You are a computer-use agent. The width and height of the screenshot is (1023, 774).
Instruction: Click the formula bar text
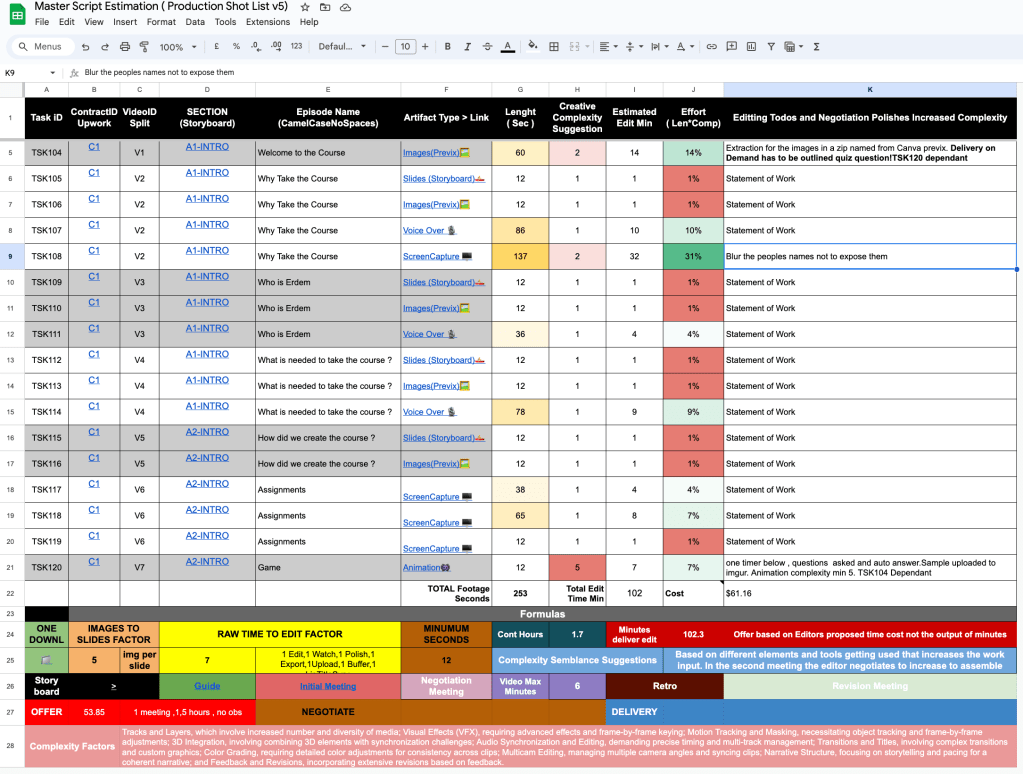pos(159,72)
